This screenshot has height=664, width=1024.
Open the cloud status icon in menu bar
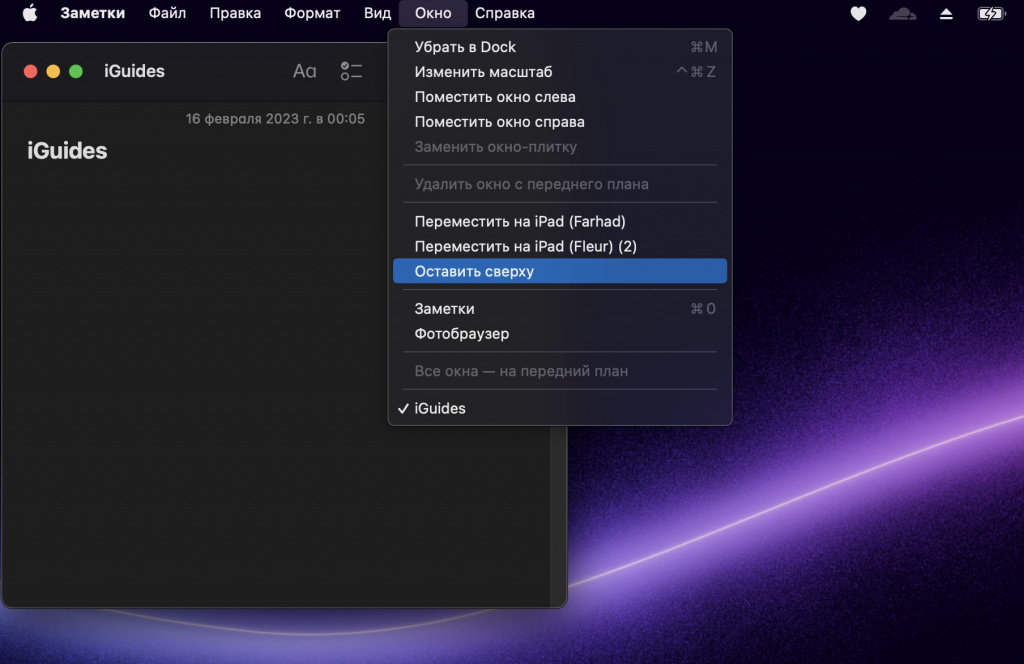(902, 14)
